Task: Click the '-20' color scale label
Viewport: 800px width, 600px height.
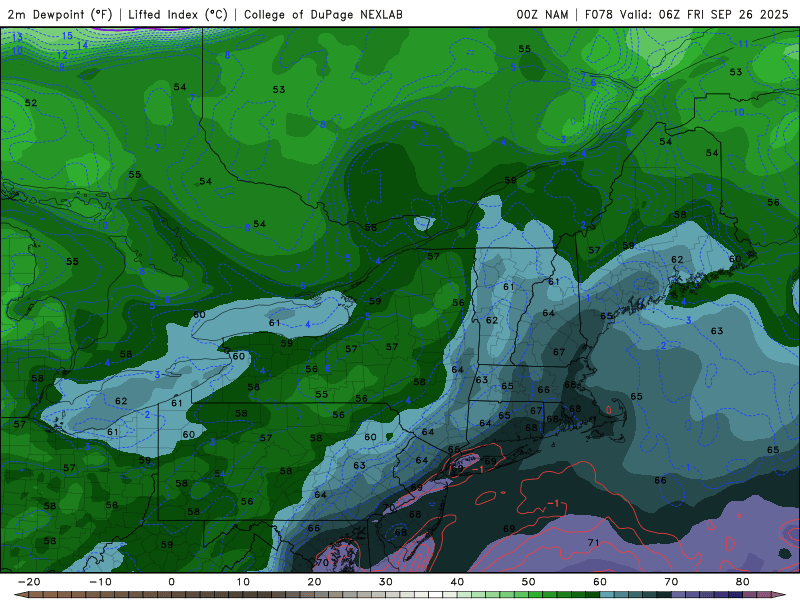Action: 29,582
